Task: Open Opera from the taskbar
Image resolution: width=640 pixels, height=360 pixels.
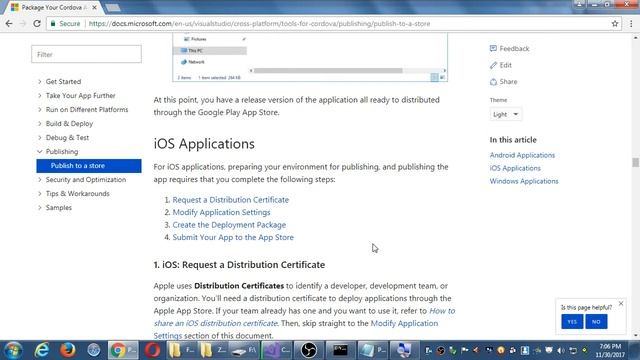Action: 152,350
